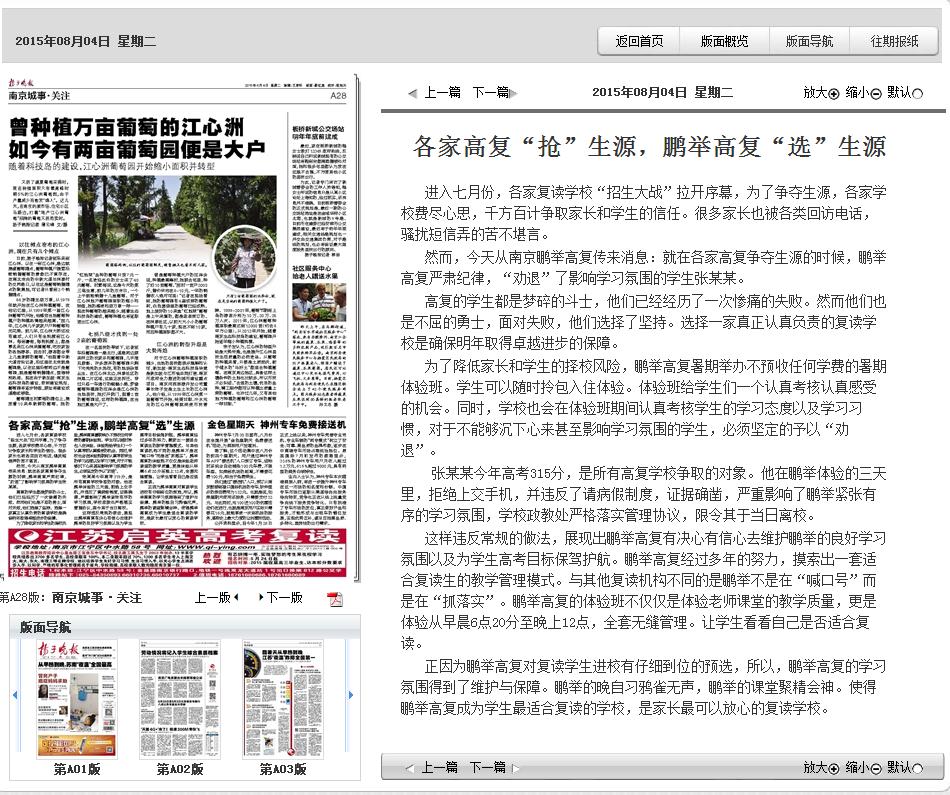Viewport: 950px width, 795px height.
Task: Open 下一篇 next article in bottom bar
Action: click(487, 767)
